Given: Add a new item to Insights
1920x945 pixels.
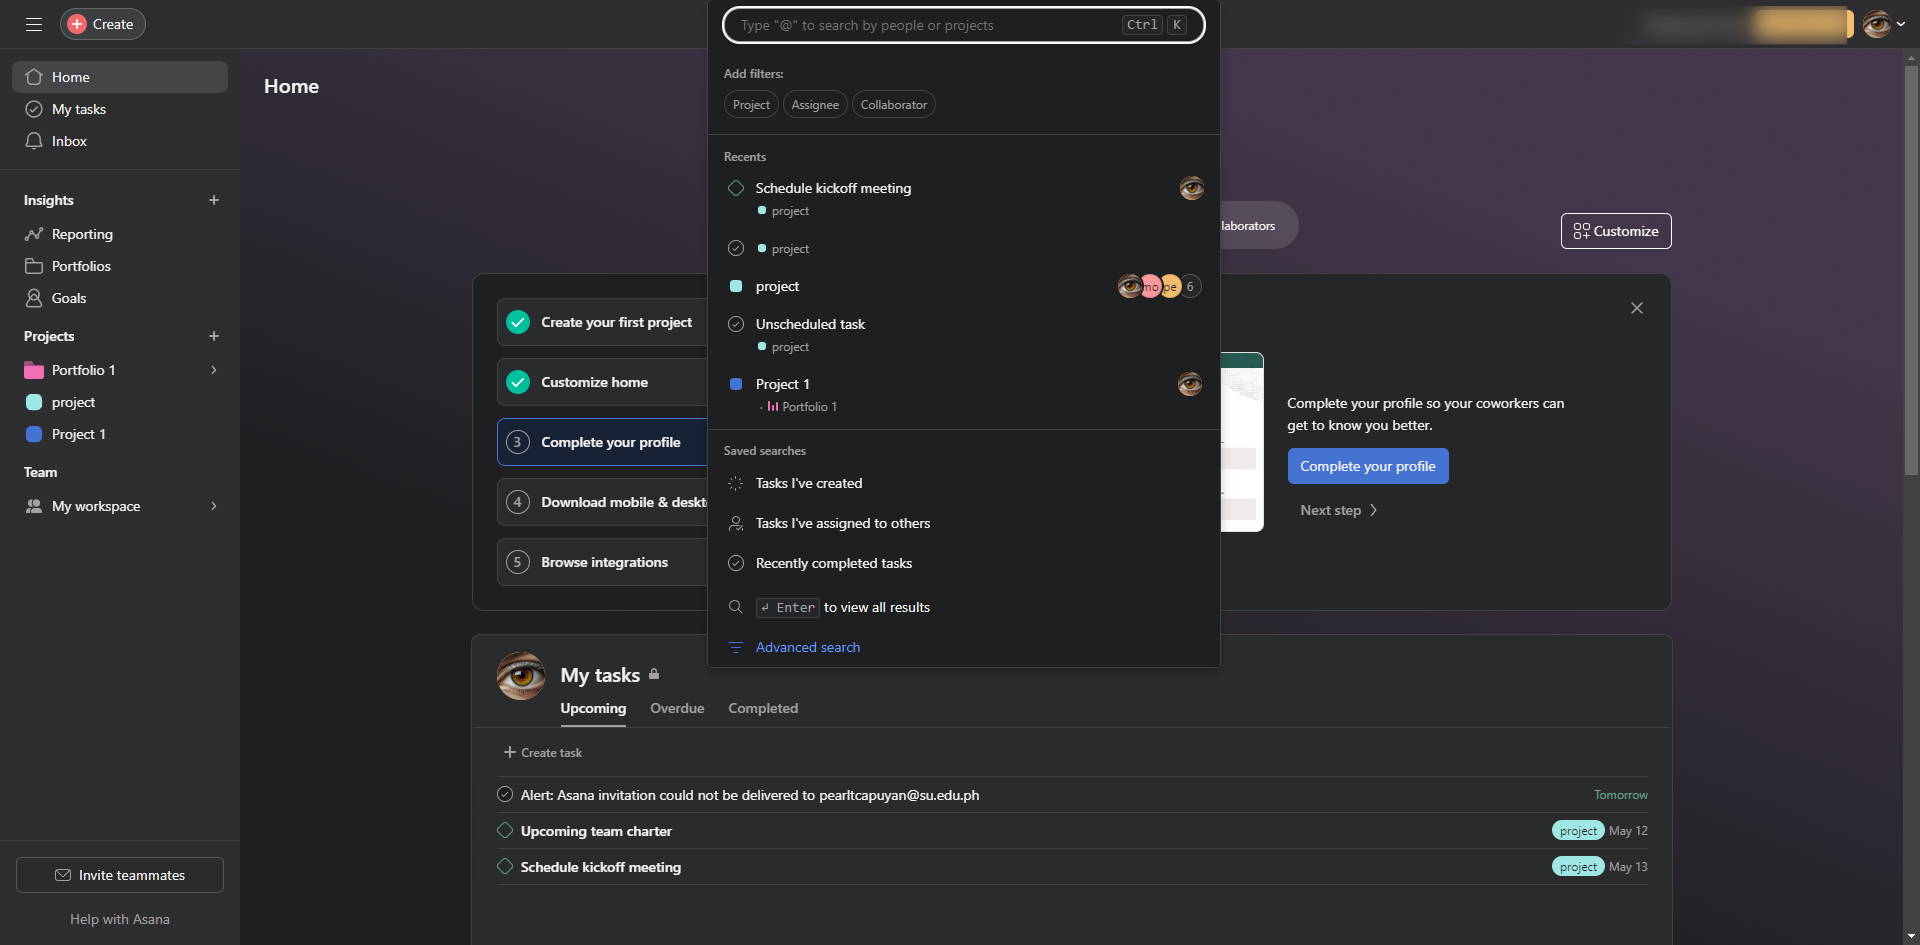Looking at the screenshot, I should (214, 200).
